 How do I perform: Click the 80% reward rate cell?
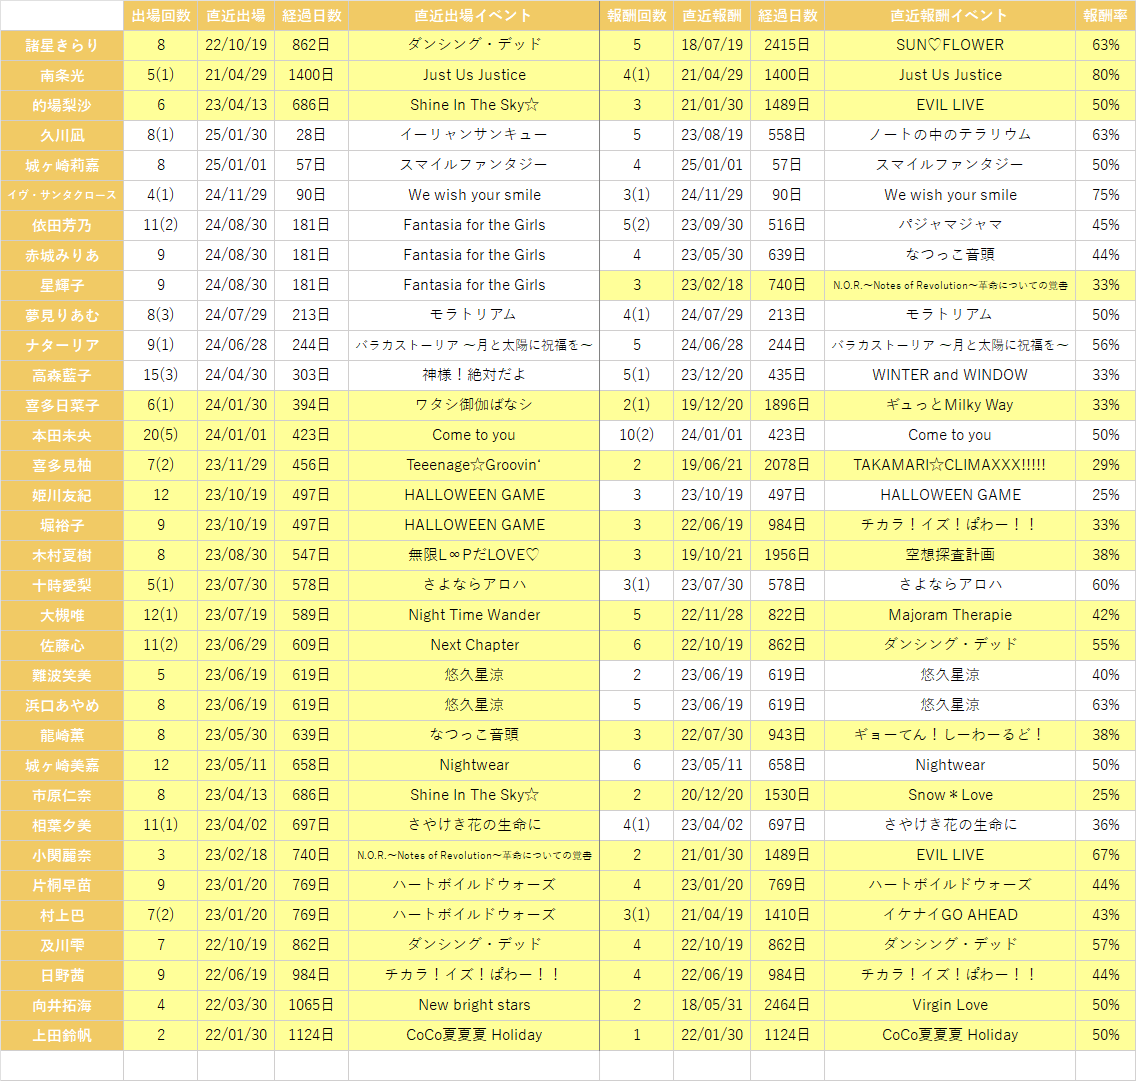click(1106, 75)
